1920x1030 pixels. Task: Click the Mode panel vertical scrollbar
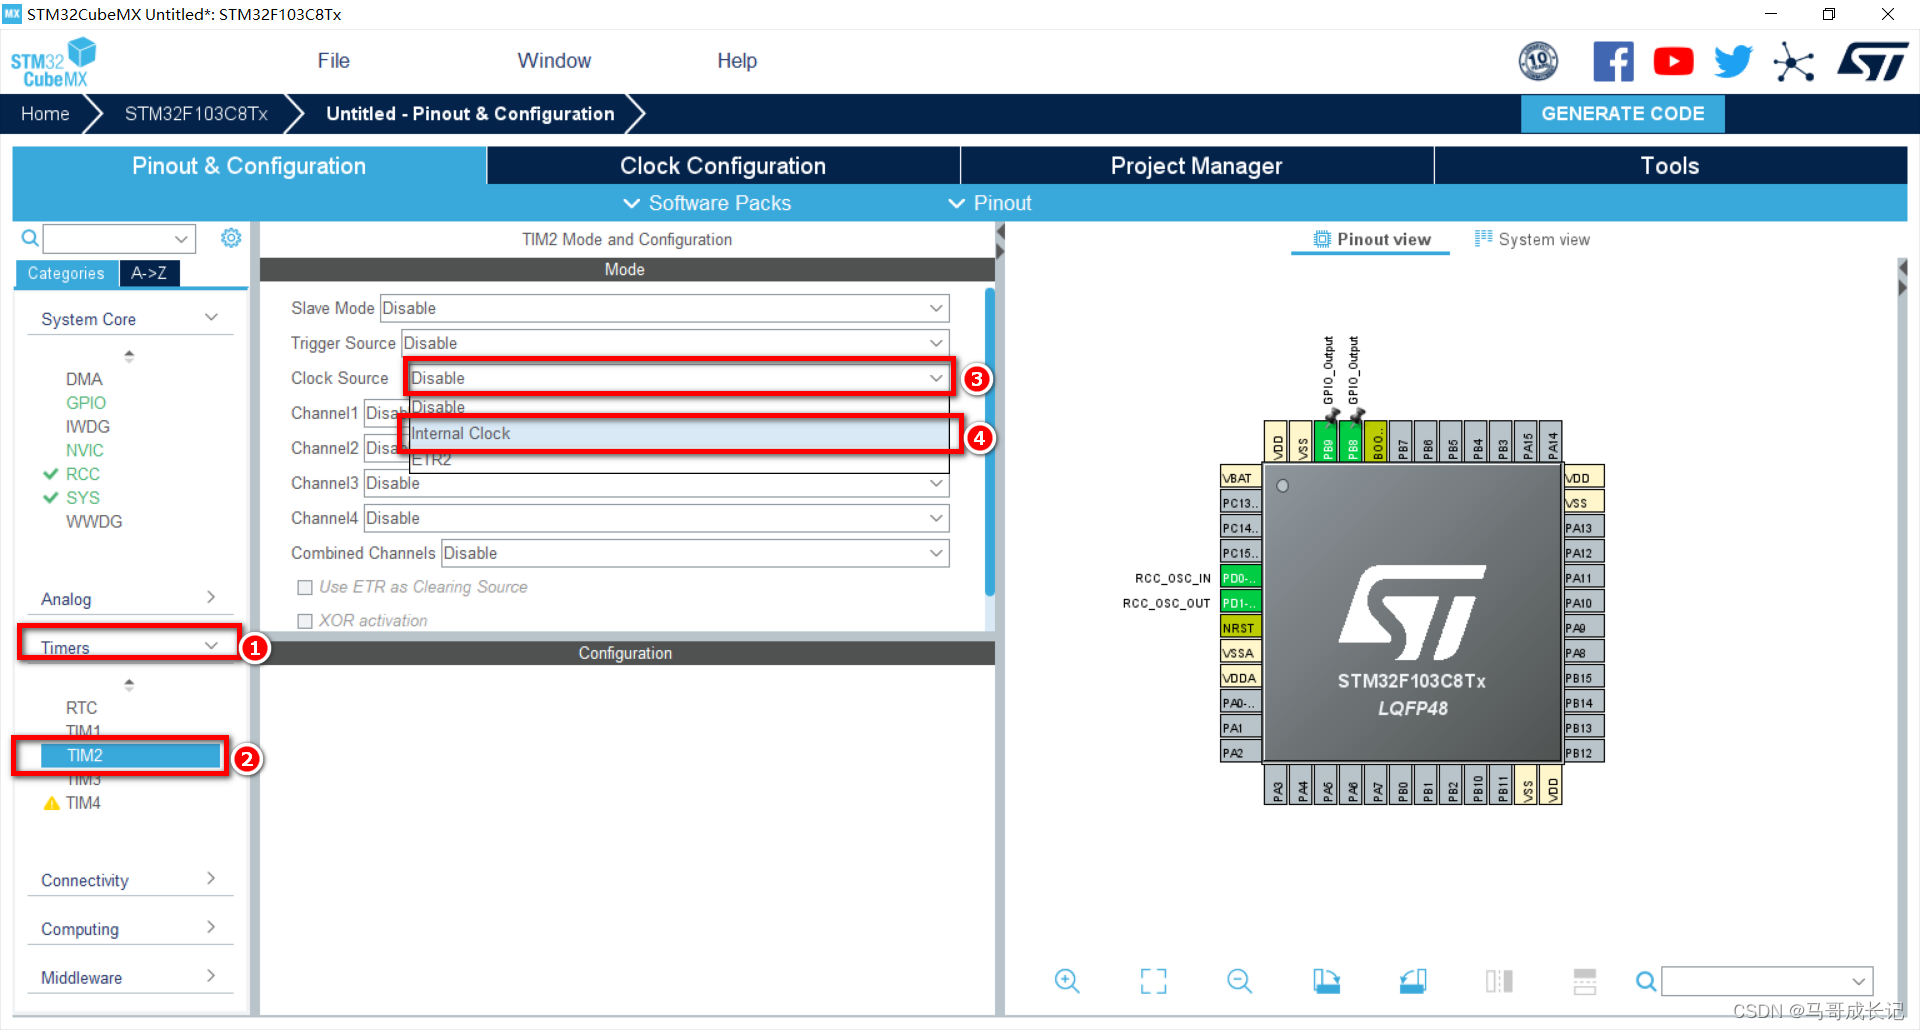point(990,442)
